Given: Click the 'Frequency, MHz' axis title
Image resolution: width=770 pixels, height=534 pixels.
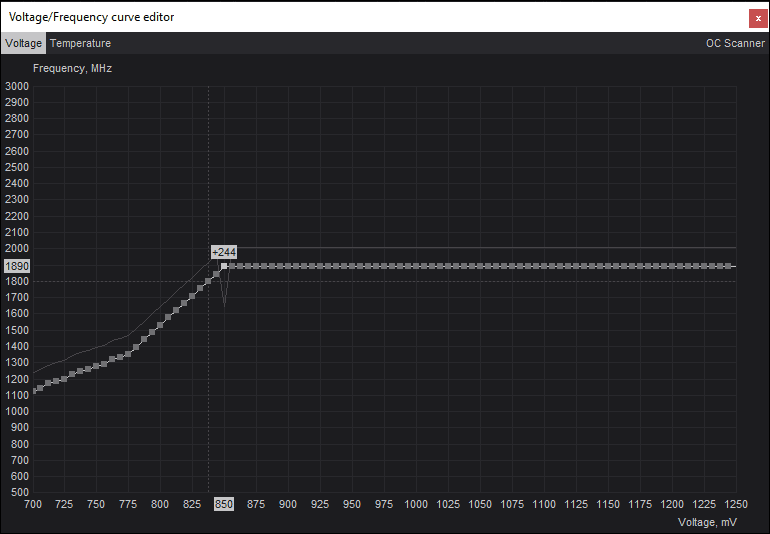Looking at the screenshot, I should 72,68.
